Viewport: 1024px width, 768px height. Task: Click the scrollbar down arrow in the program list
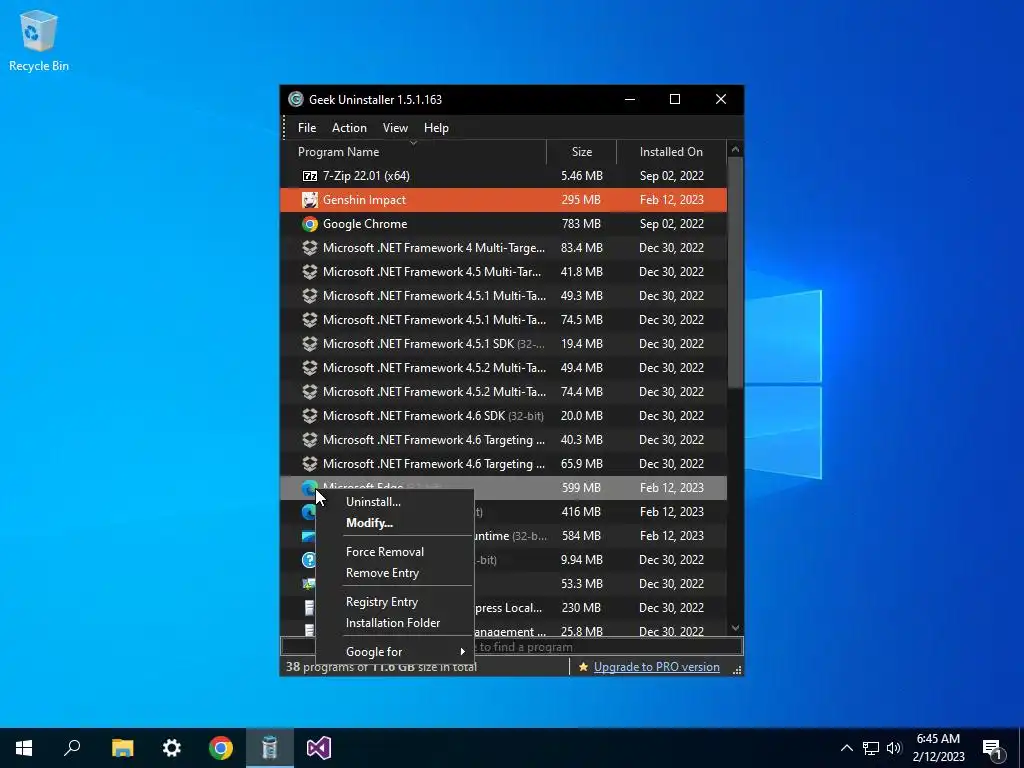[x=735, y=628]
